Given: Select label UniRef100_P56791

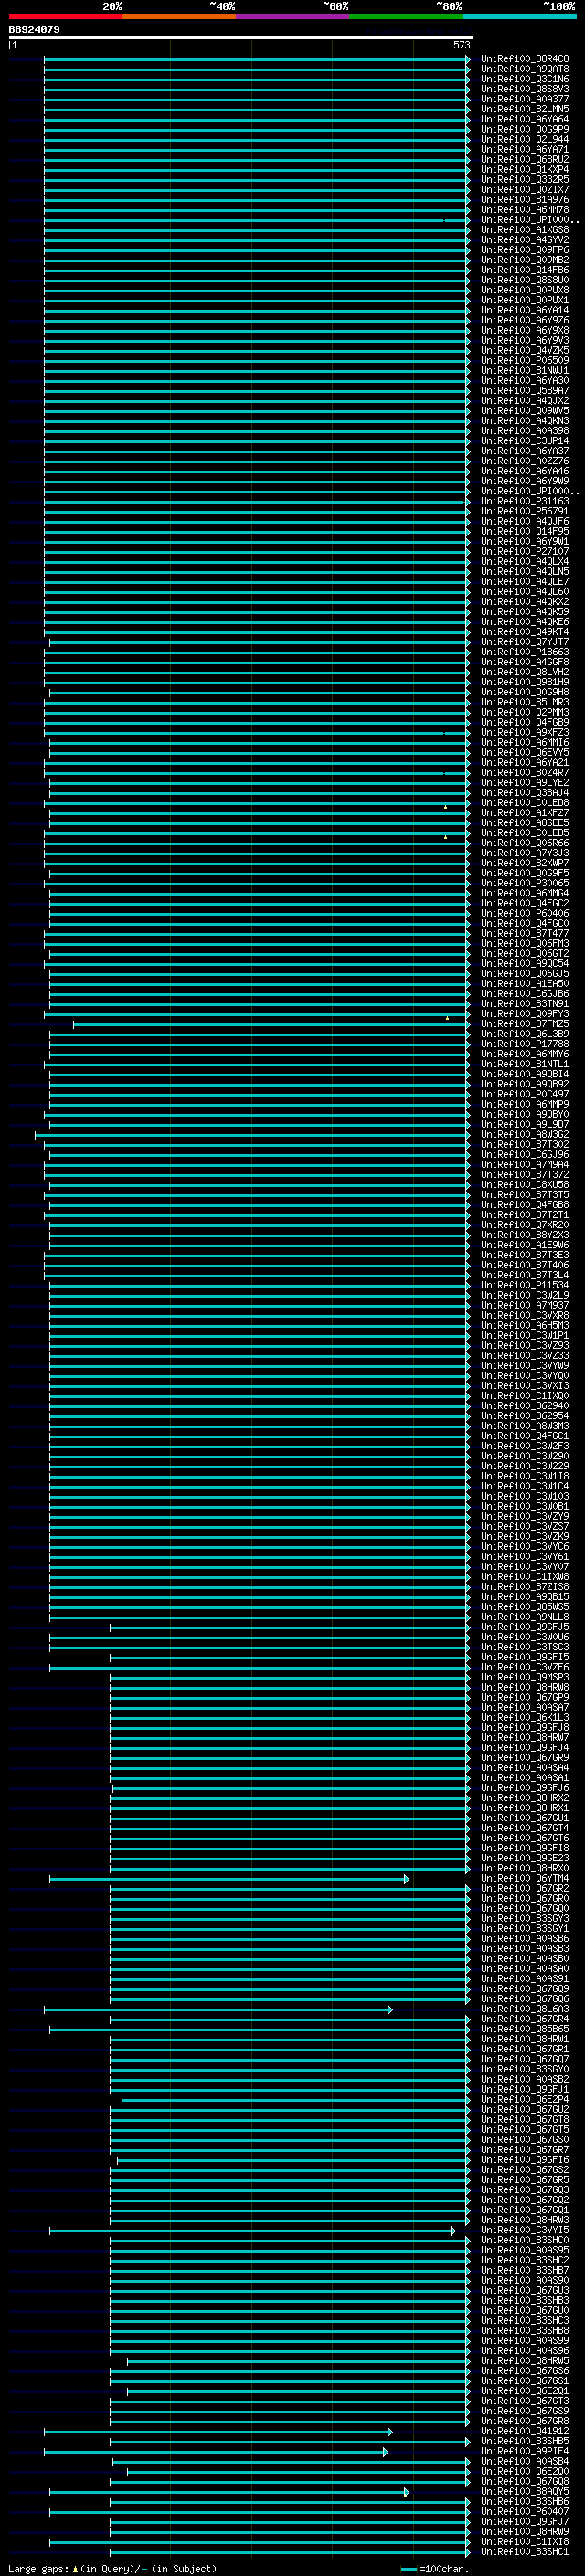Looking at the screenshot, I should pos(525,511).
